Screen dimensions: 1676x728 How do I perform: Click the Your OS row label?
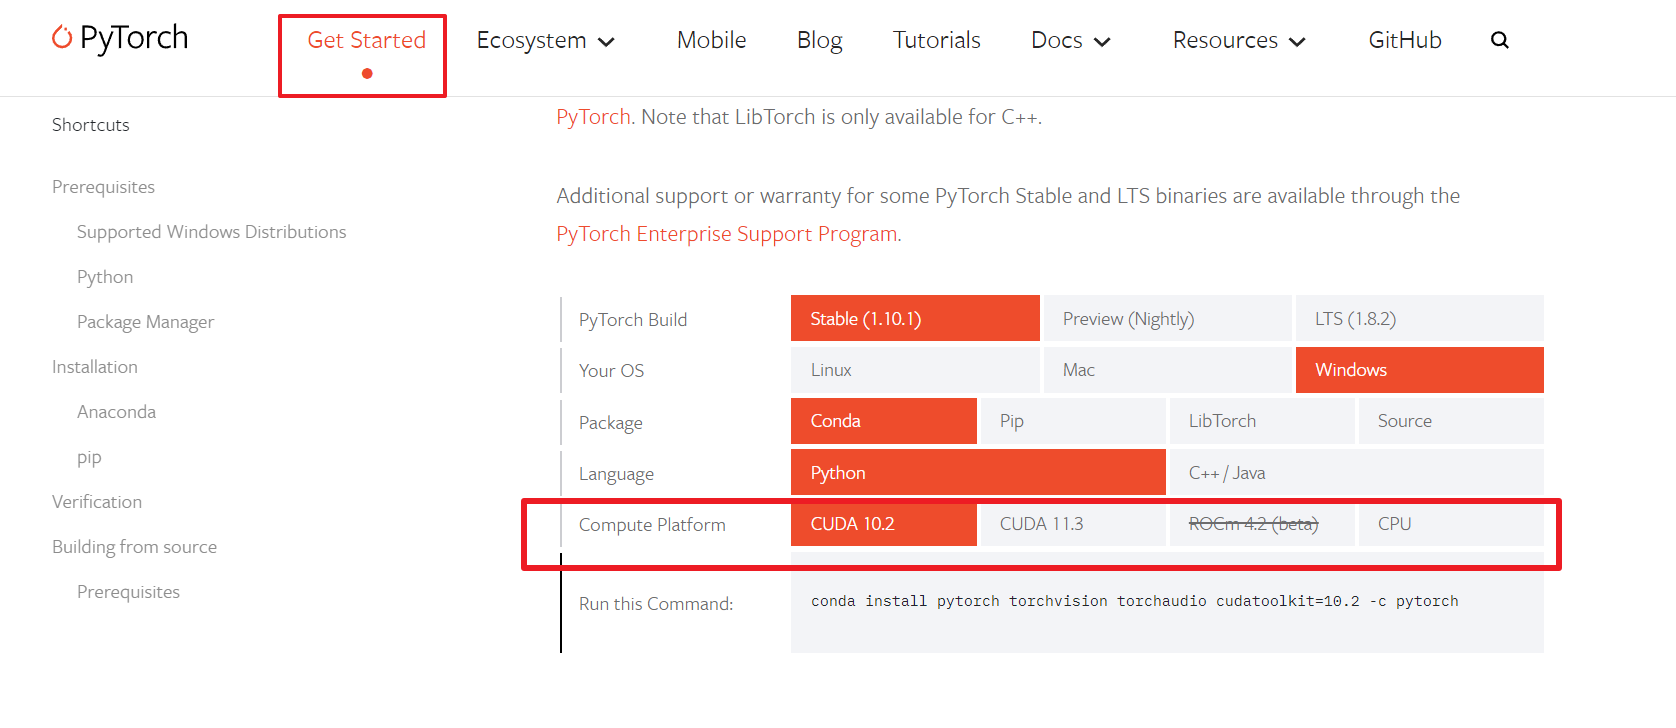coord(611,371)
